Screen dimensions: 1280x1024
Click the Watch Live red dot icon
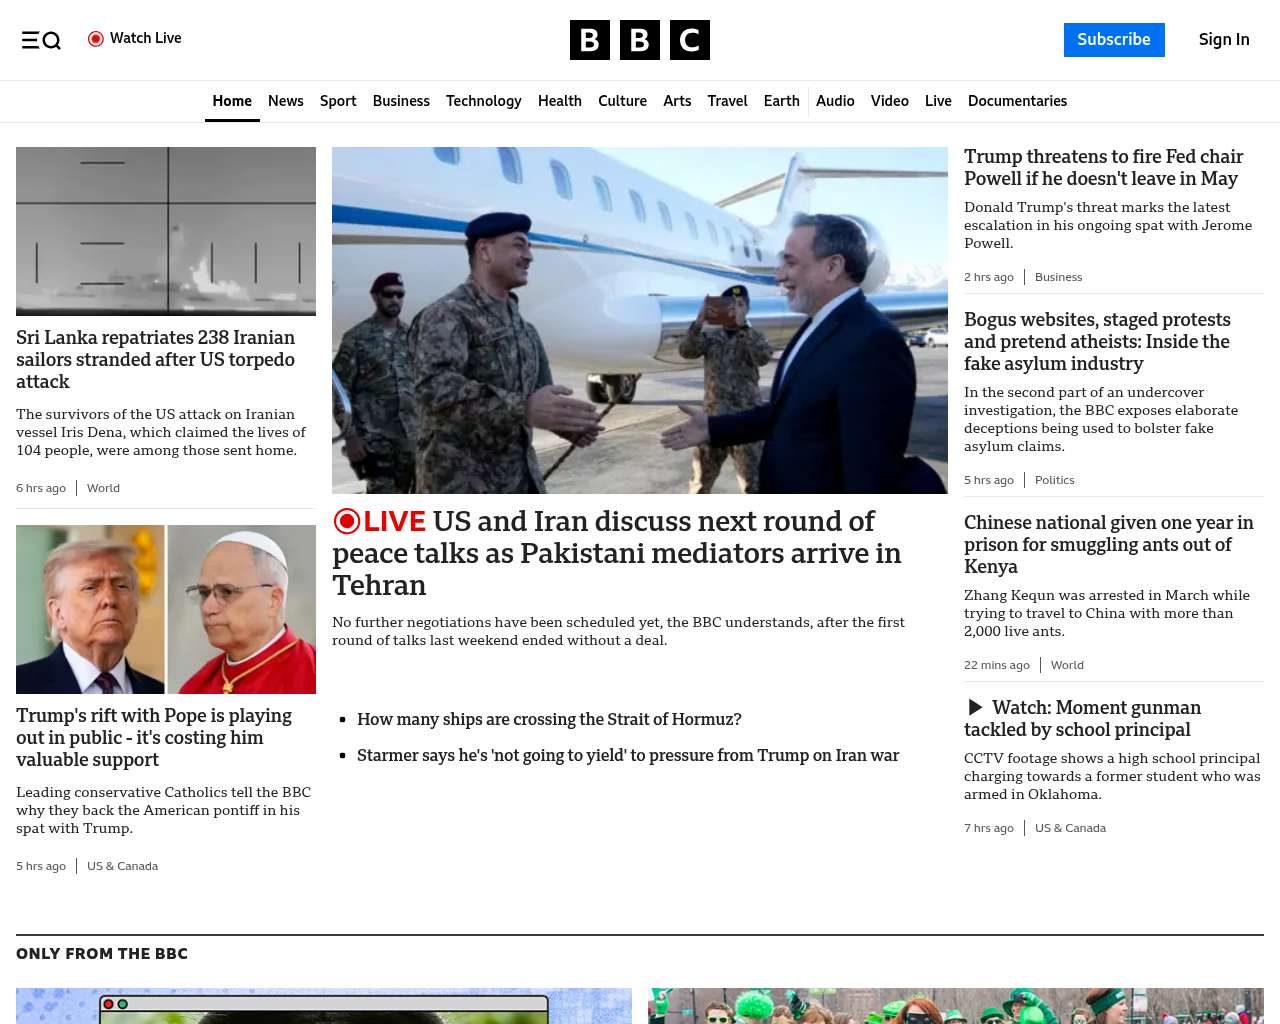coord(96,39)
